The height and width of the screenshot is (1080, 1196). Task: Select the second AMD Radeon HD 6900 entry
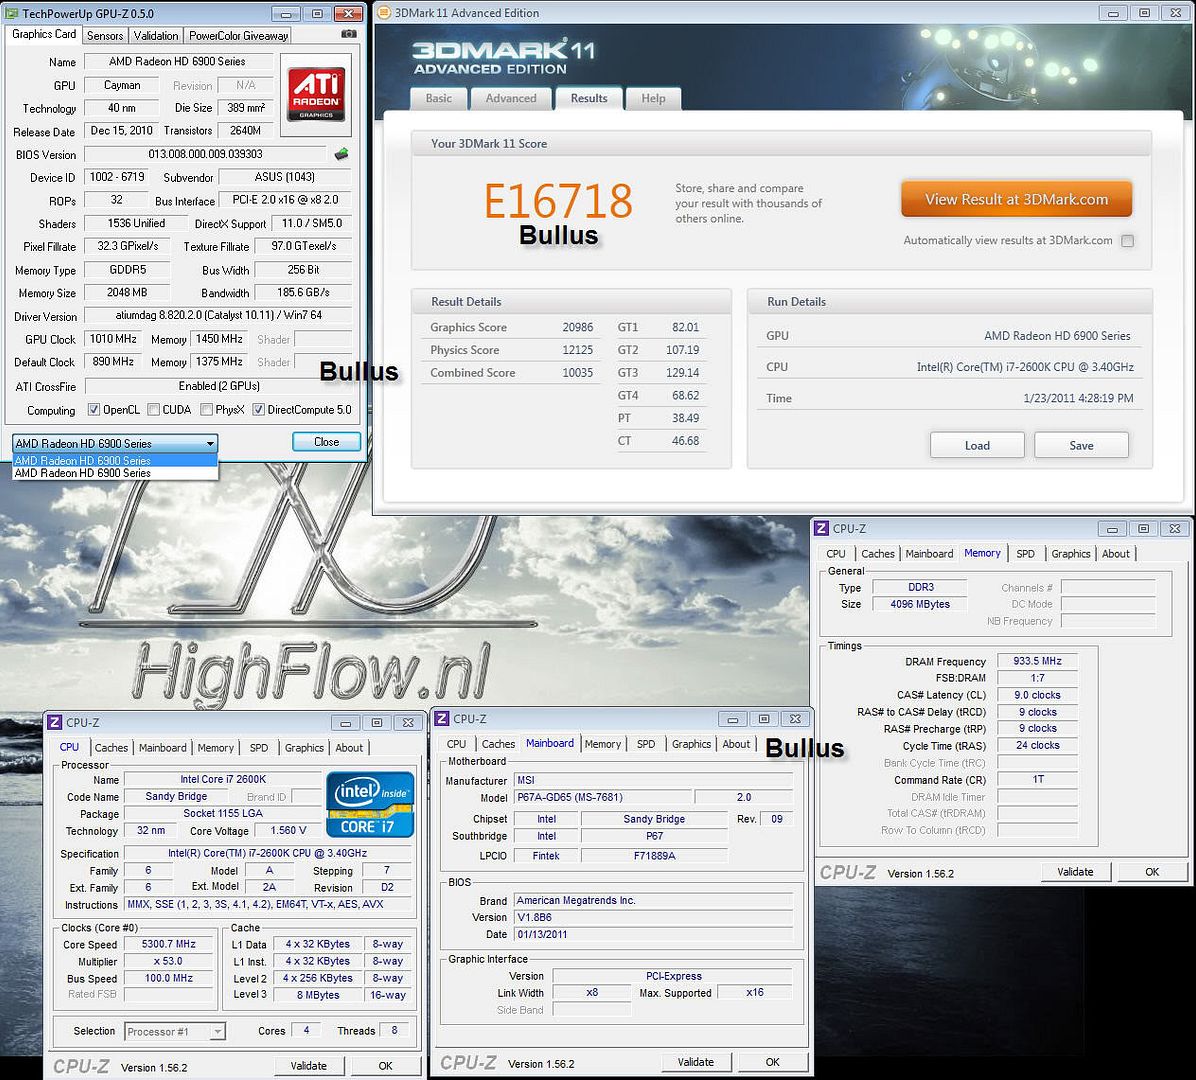point(115,473)
